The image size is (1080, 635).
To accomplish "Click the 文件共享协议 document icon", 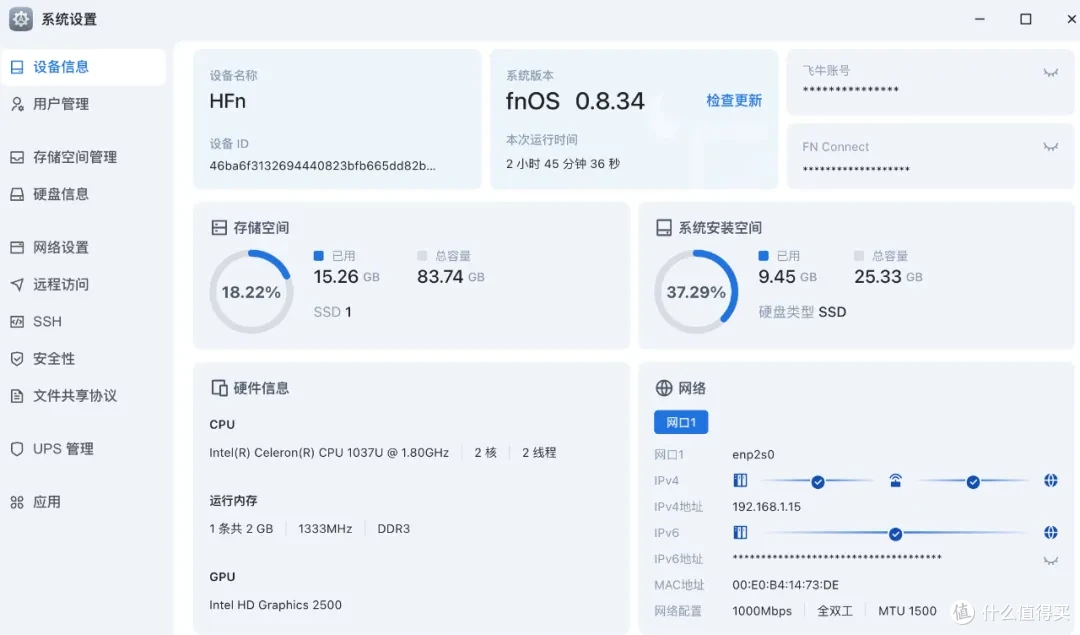I will click(x=17, y=396).
